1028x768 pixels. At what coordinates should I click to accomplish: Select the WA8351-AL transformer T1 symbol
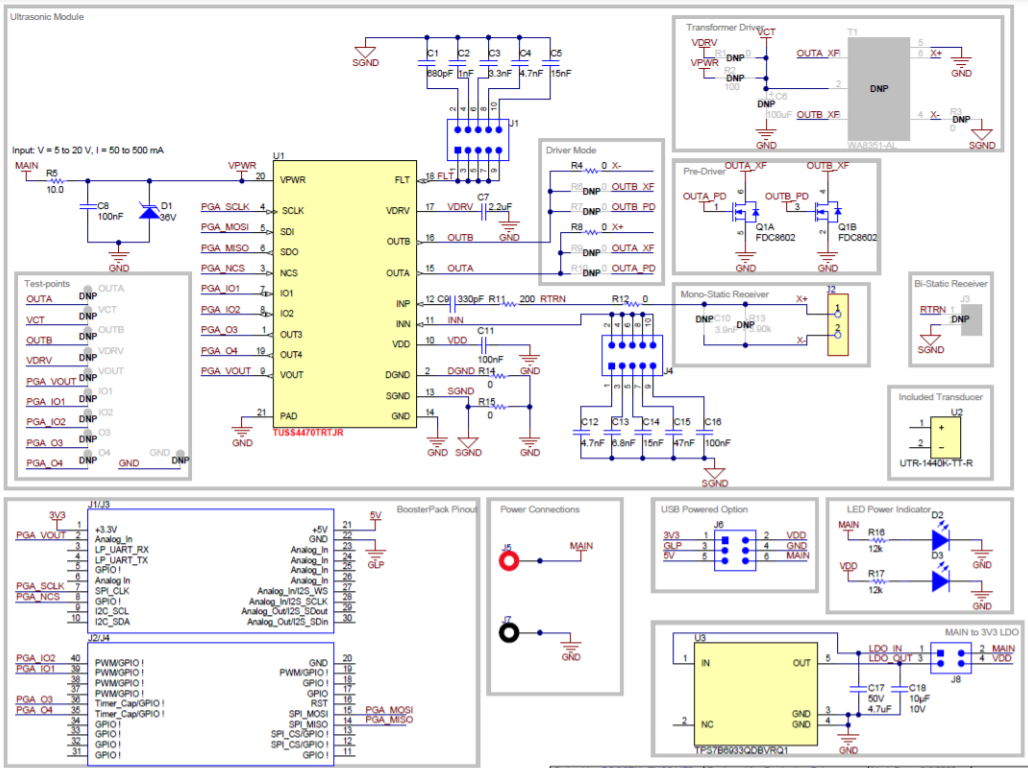pyautogui.click(x=878, y=88)
